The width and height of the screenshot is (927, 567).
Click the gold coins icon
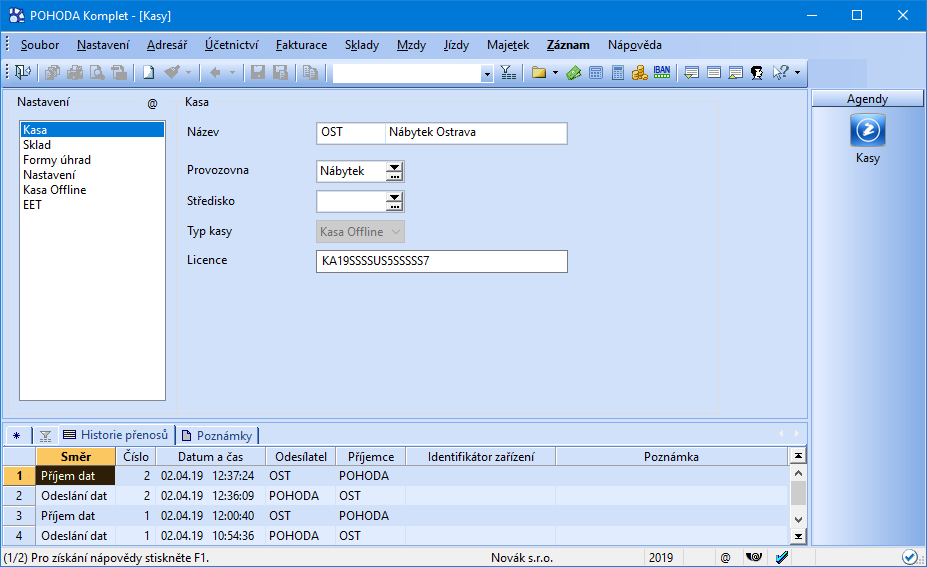point(640,73)
